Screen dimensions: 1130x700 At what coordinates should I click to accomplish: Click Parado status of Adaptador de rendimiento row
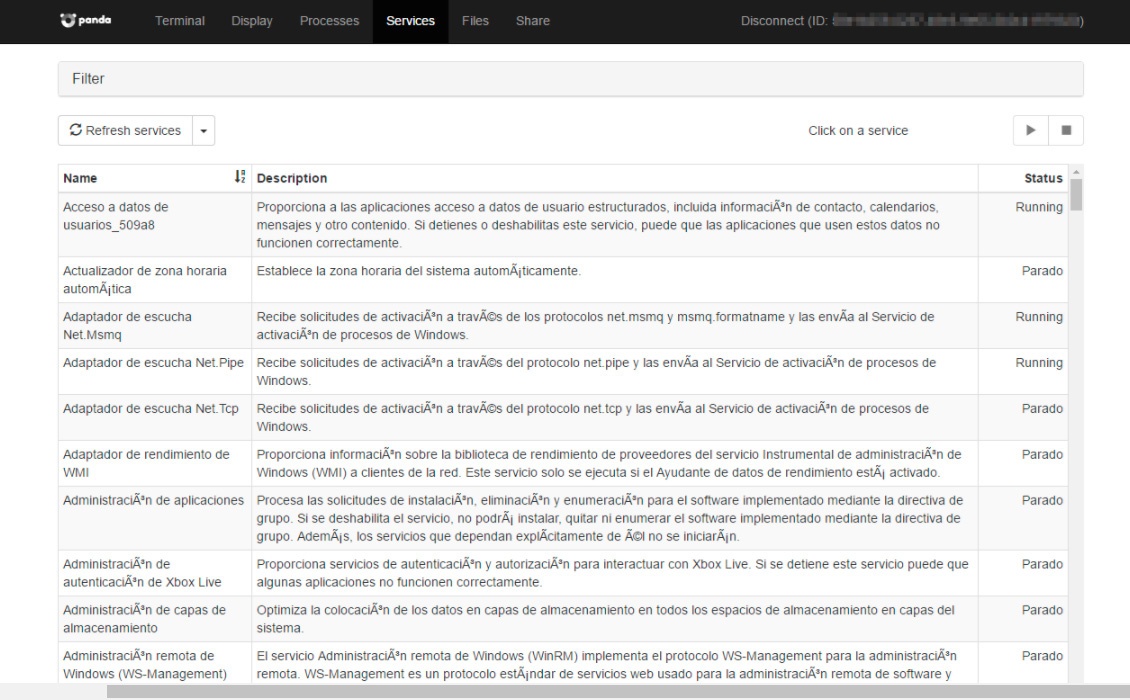(x=1042, y=454)
